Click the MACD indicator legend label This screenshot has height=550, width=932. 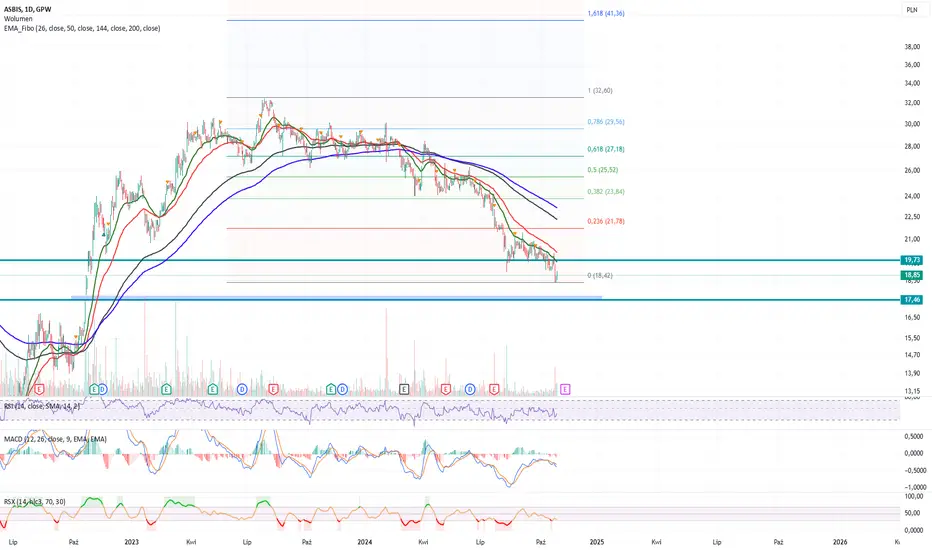click(55, 439)
